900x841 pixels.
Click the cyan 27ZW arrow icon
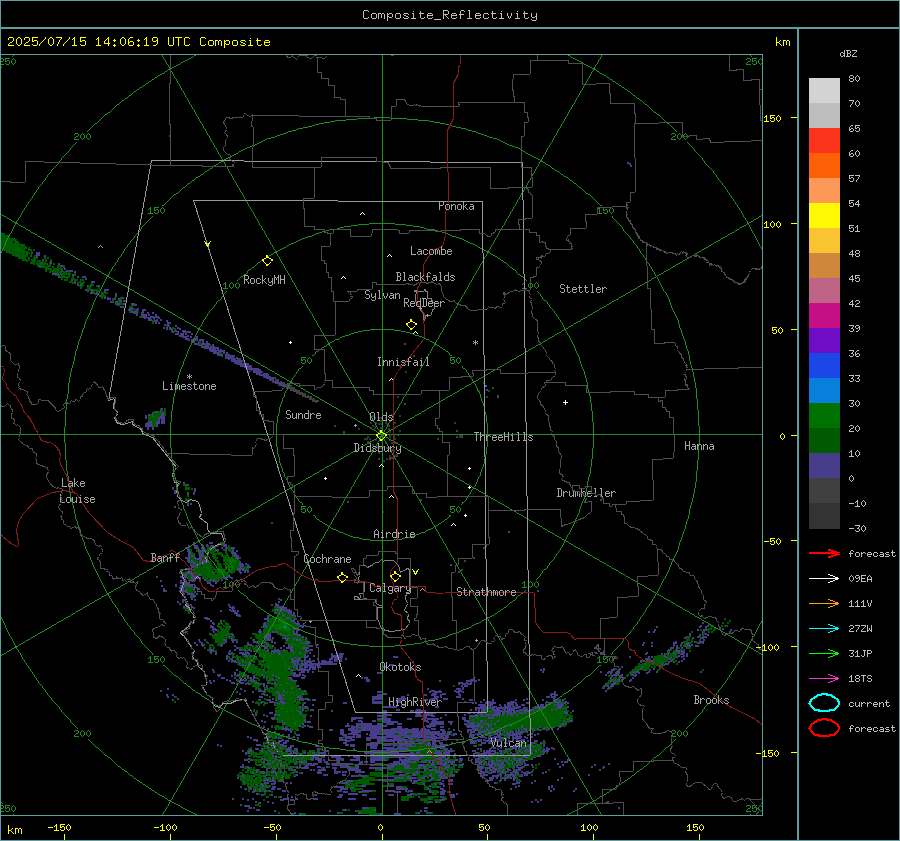824,629
